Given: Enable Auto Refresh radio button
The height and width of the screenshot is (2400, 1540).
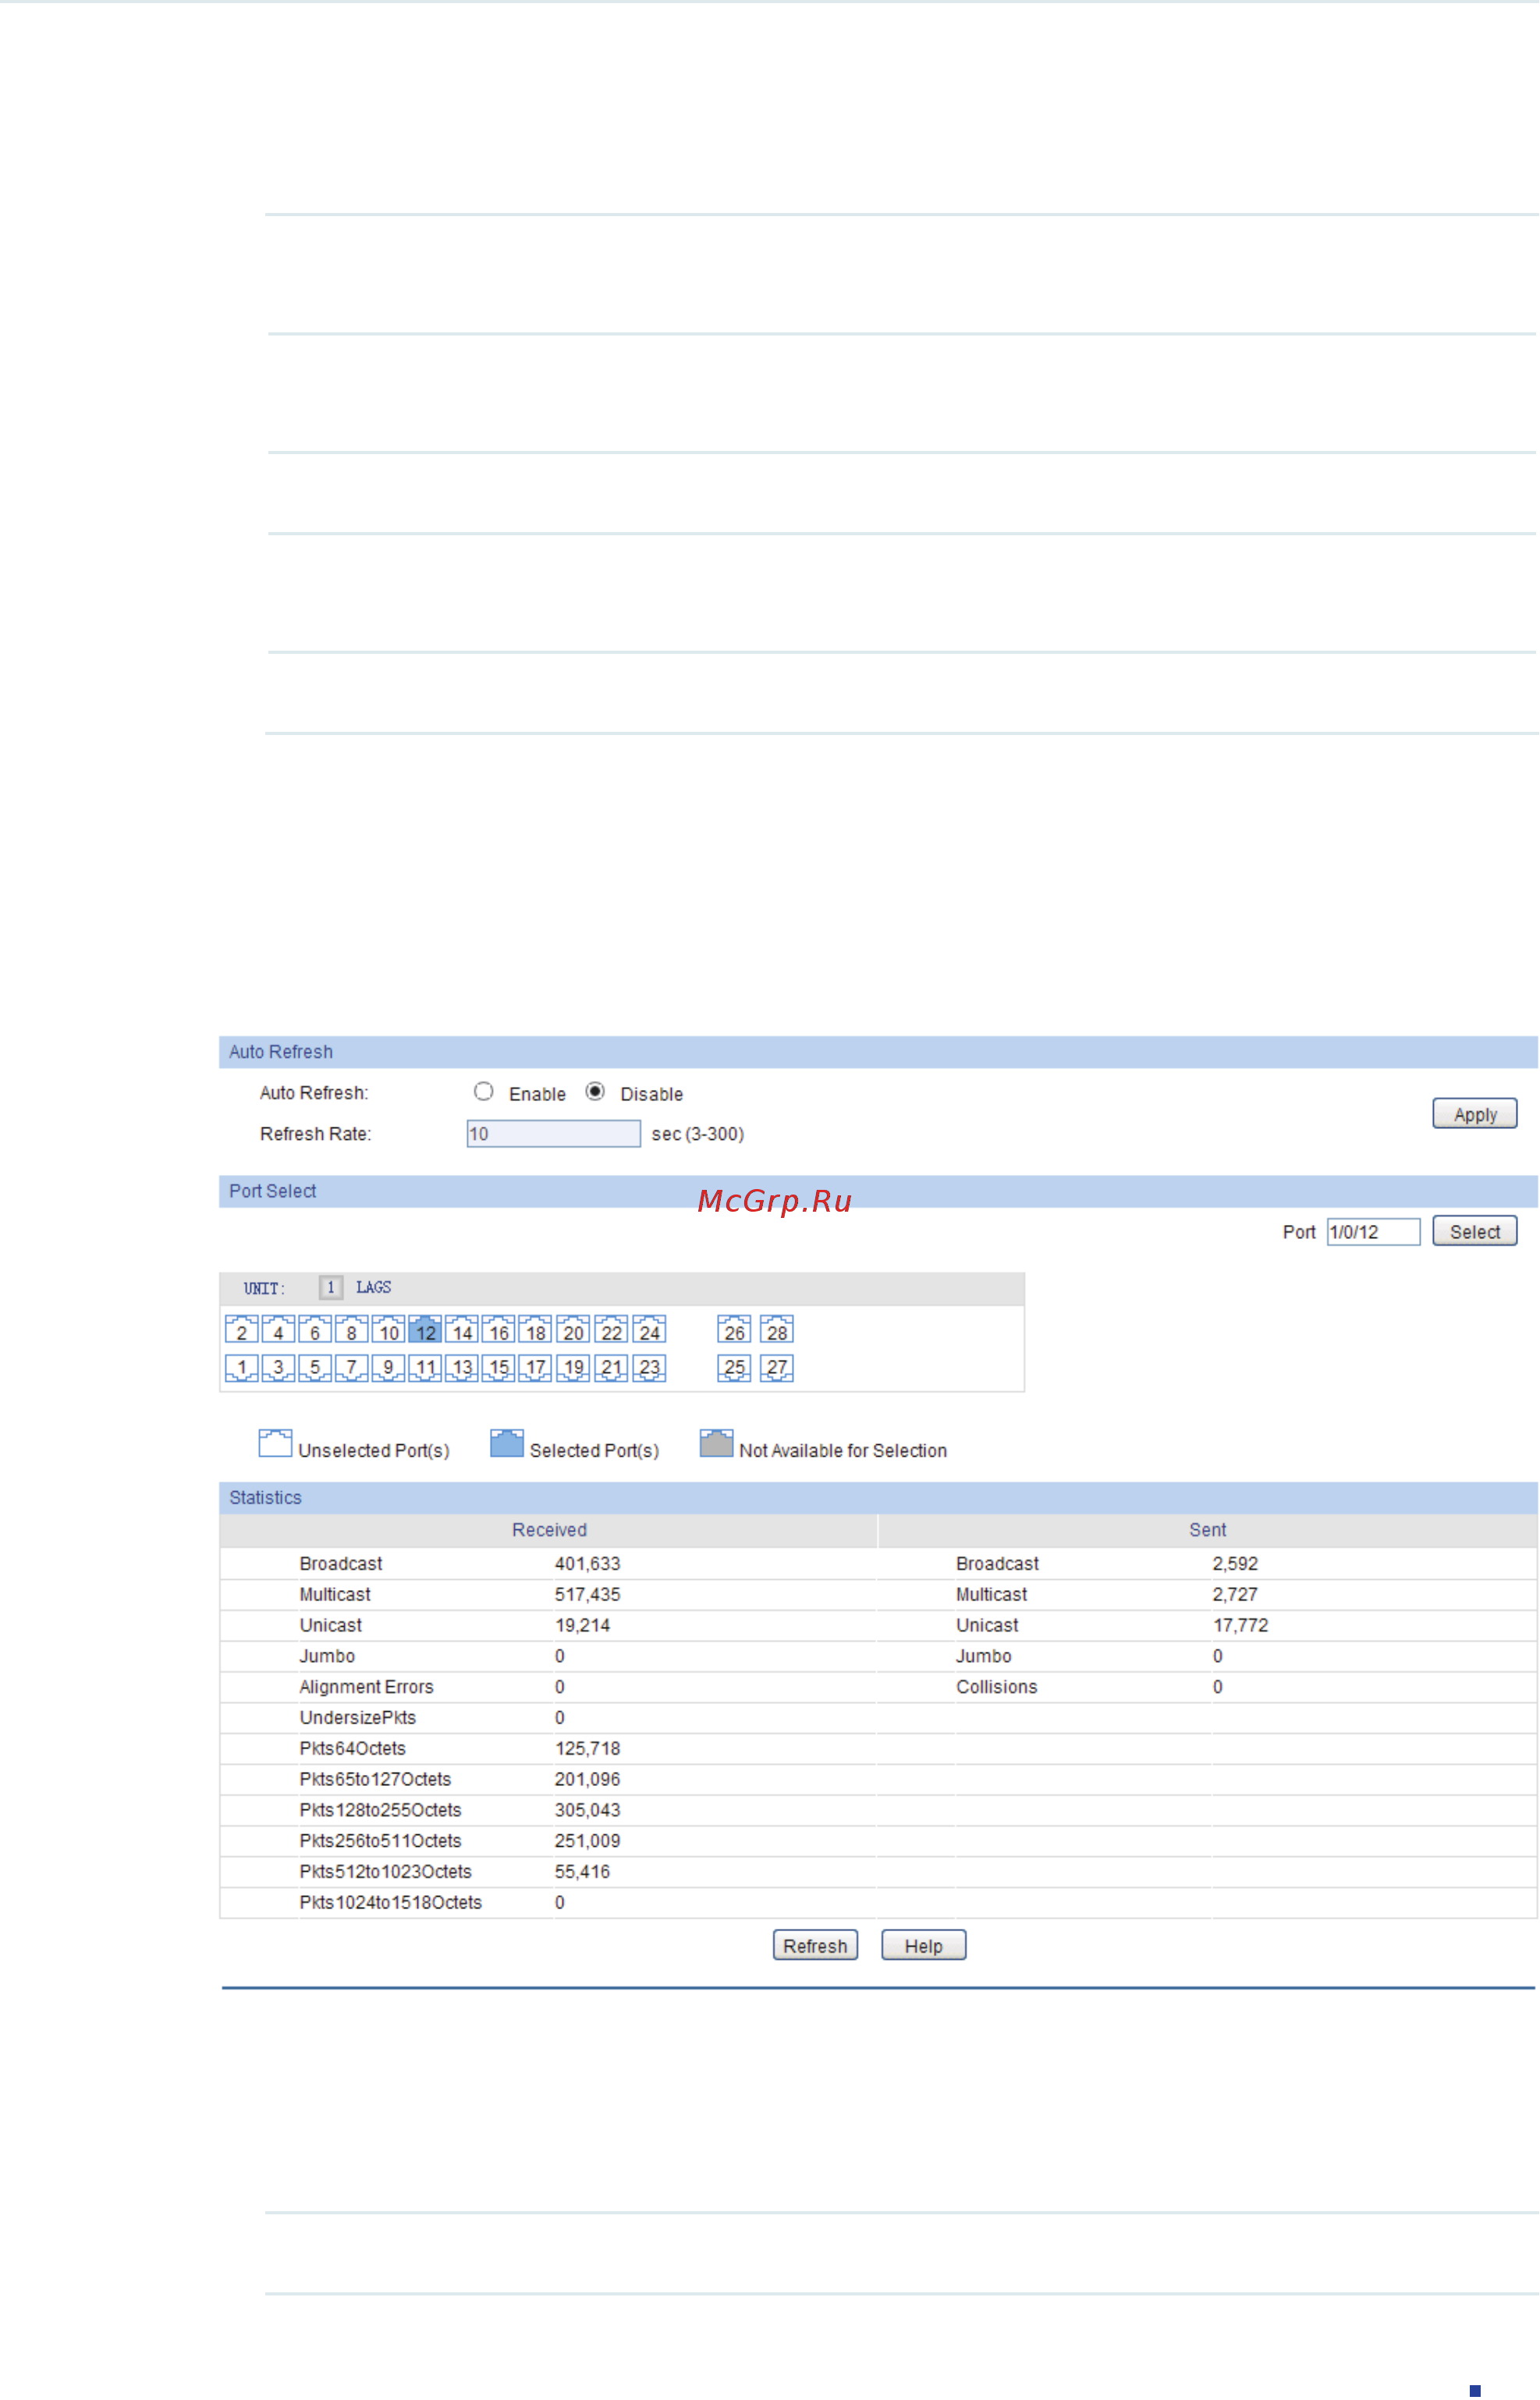Looking at the screenshot, I should [x=484, y=1092].
